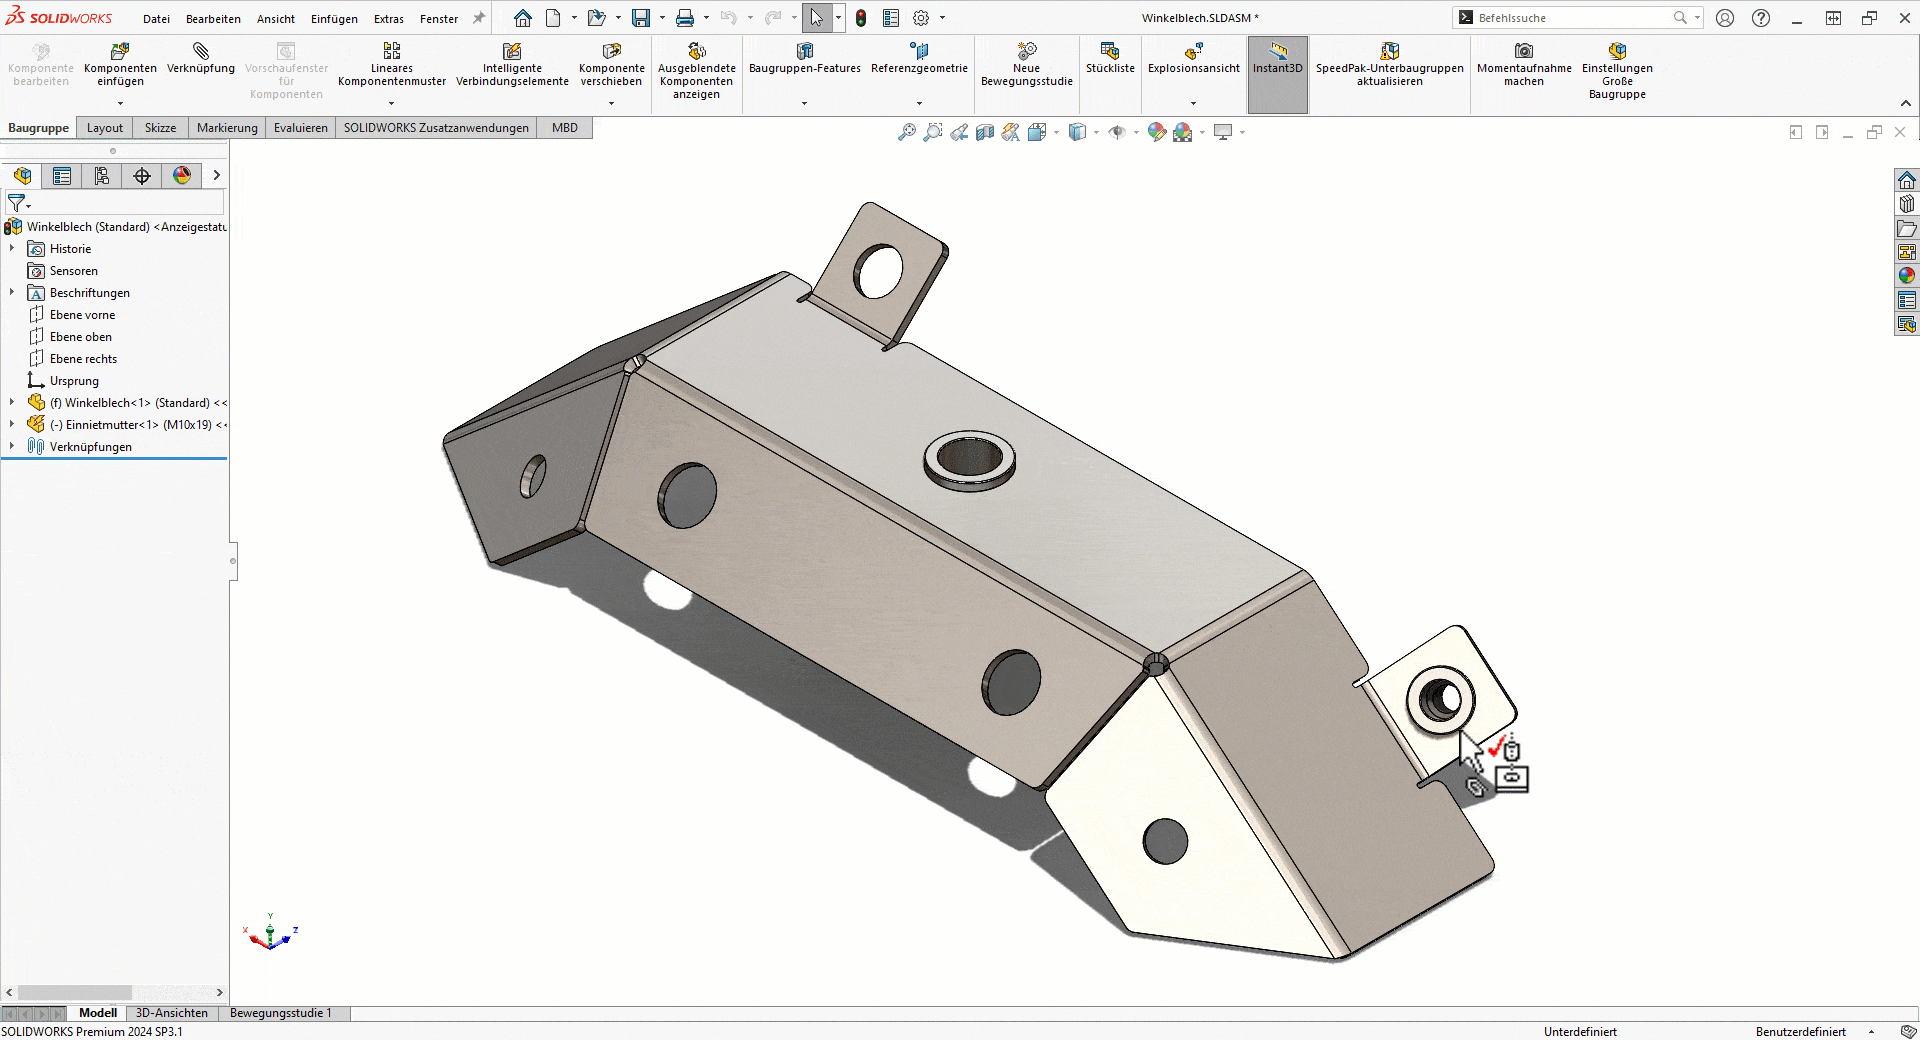Open Appearances color ball in task pane
This screenshot has width=1920, height=1040.
1907,276
